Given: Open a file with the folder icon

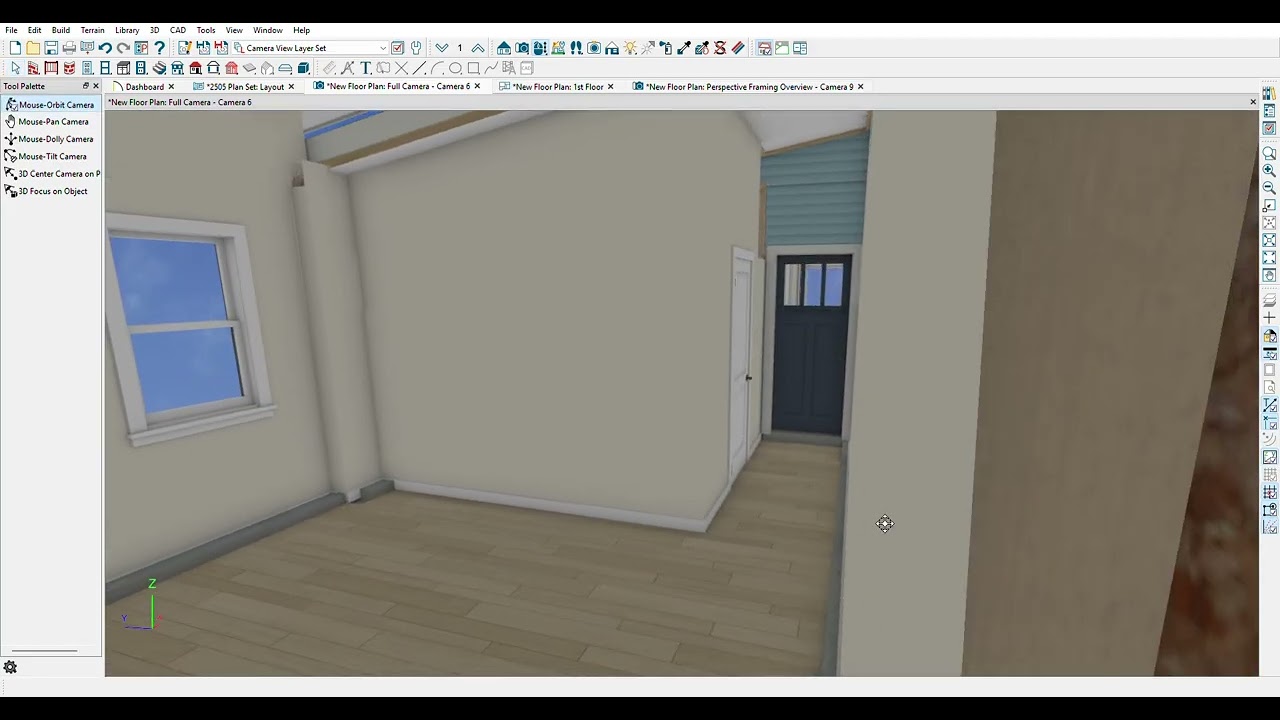Looking at the screenshot, I should click(33, 48).
